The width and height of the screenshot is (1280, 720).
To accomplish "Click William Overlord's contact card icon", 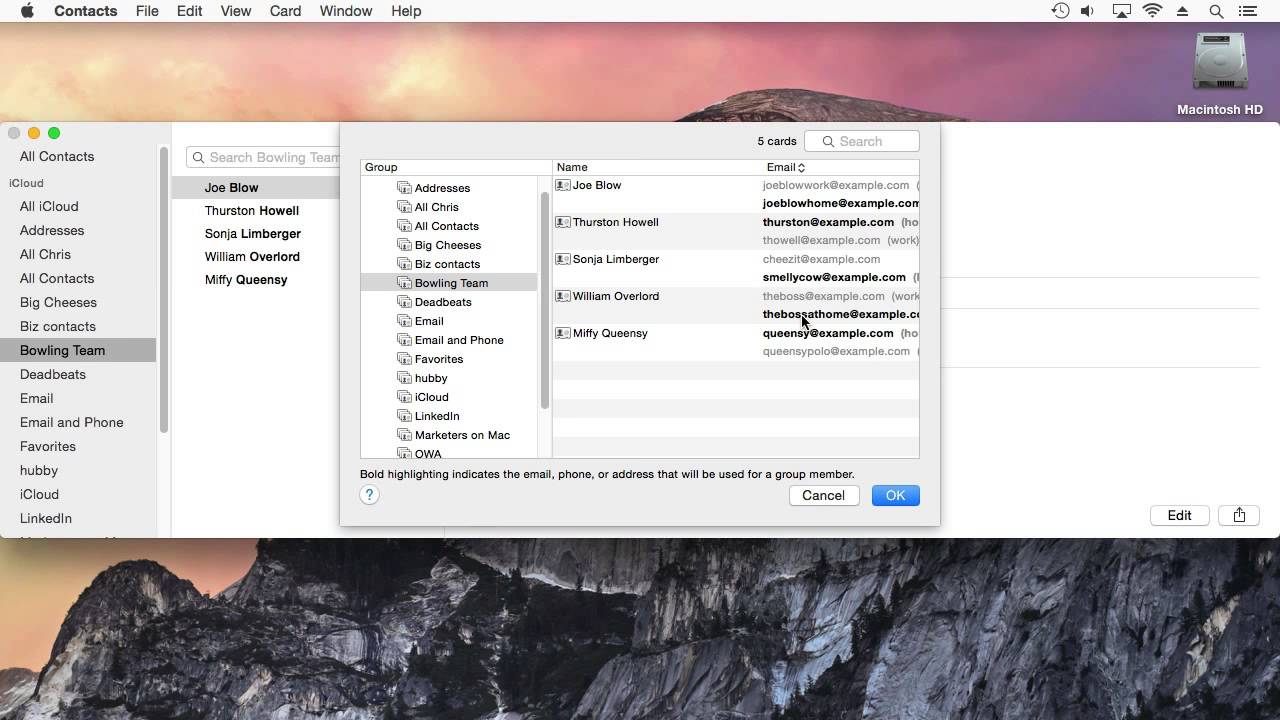I will [563, 296].
